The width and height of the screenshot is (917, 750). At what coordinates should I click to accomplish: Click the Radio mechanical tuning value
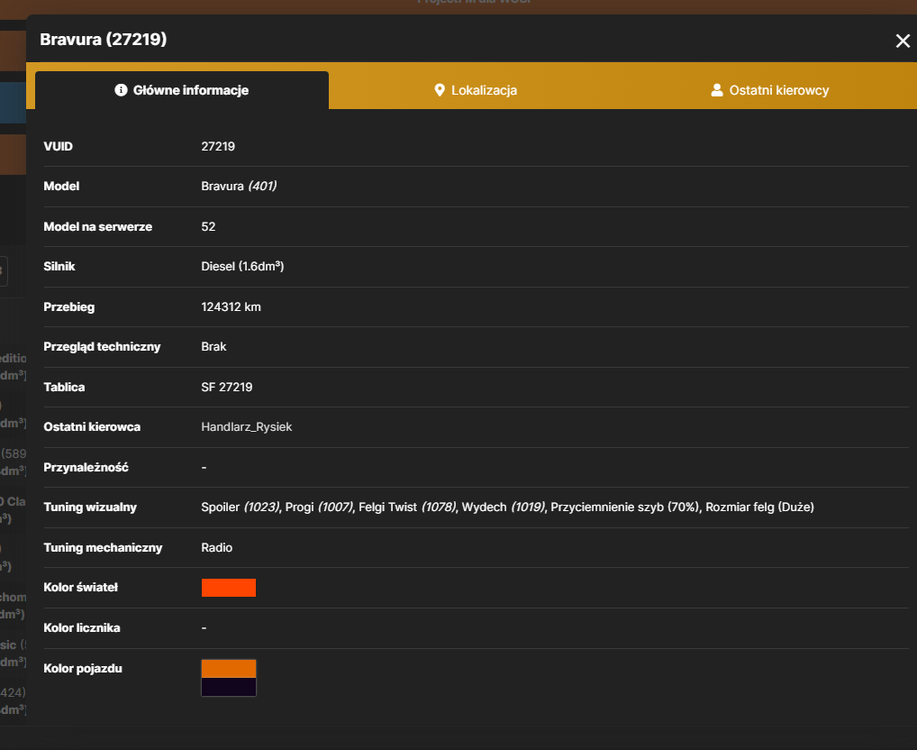(x=216, y=548)
